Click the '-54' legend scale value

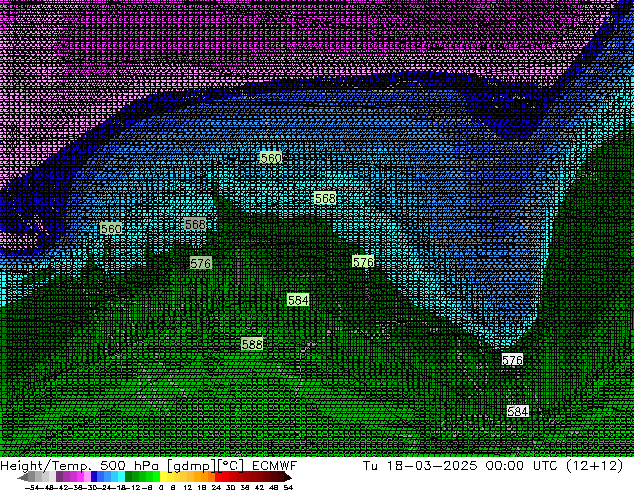[32, 487]
